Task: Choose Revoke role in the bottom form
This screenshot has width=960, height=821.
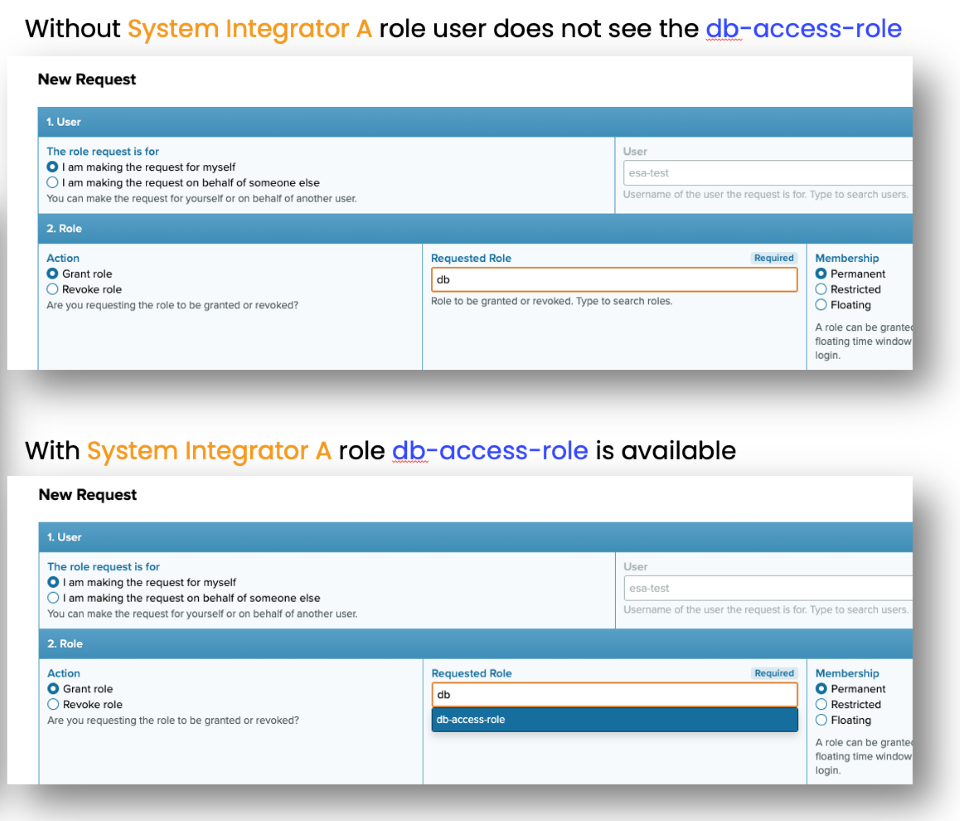Action: (50, 704)
